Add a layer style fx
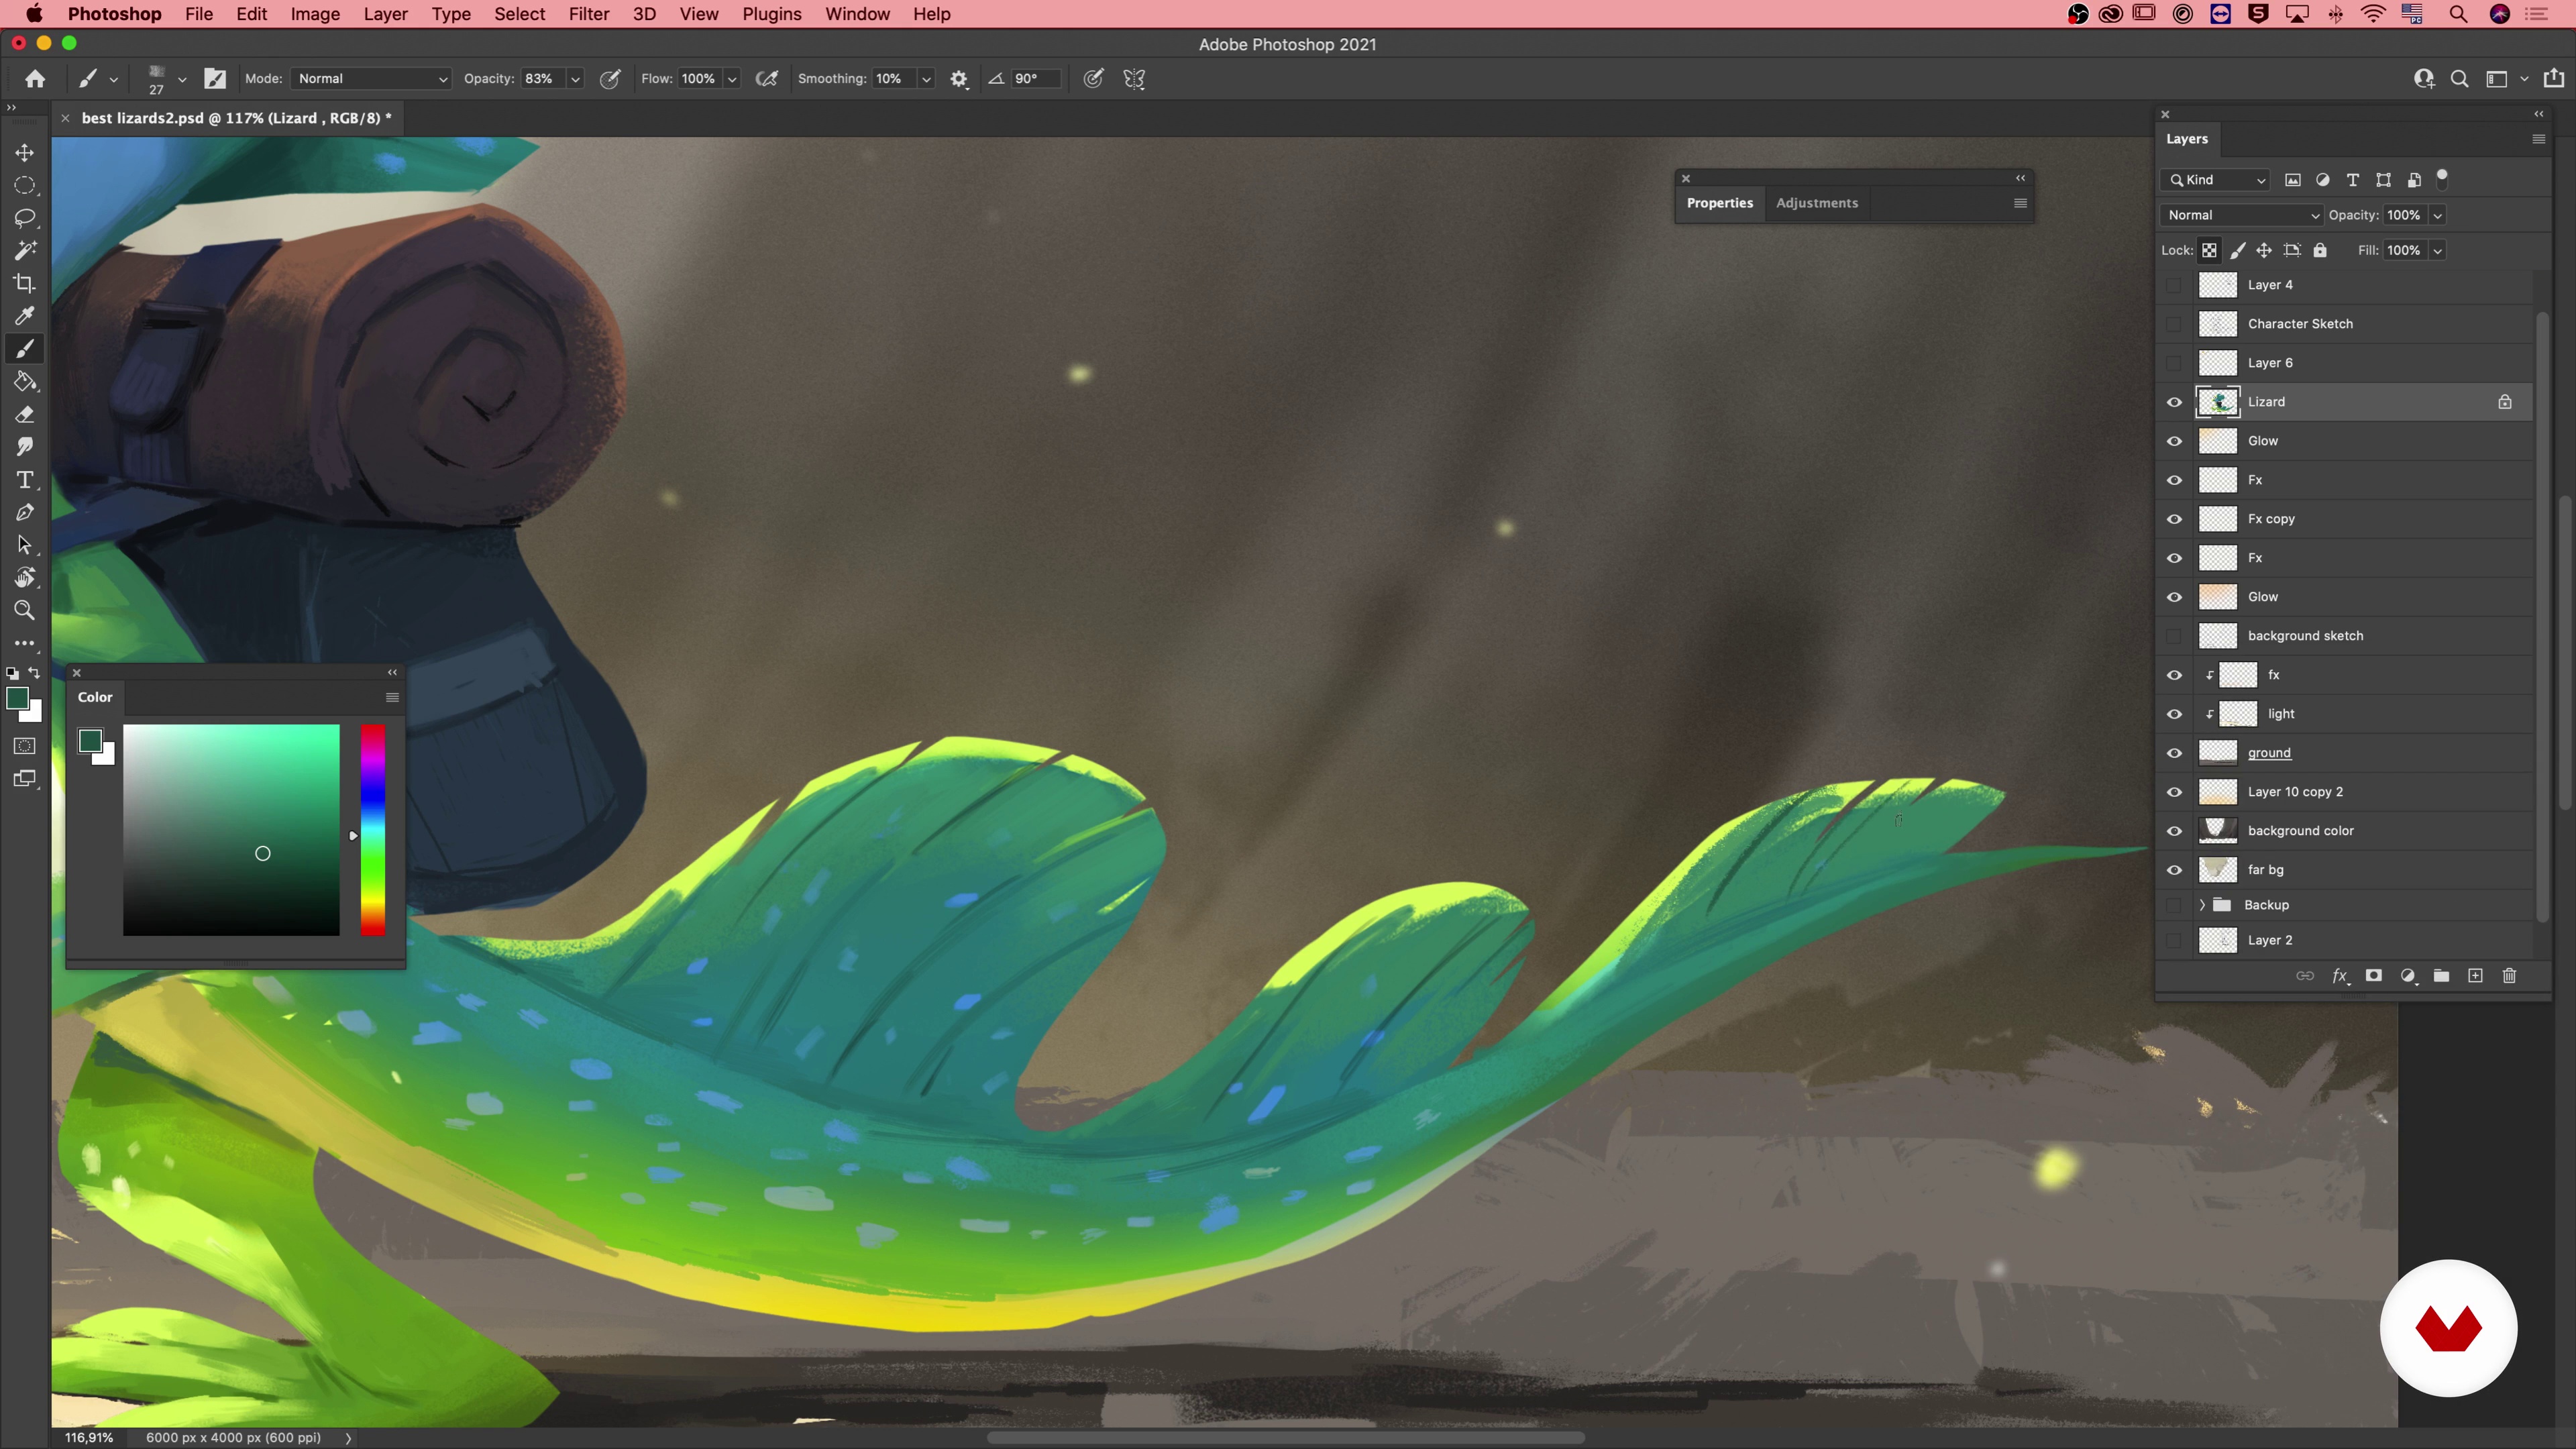The height and width of the screenshot is (1449, 2576). [2340, 976]
